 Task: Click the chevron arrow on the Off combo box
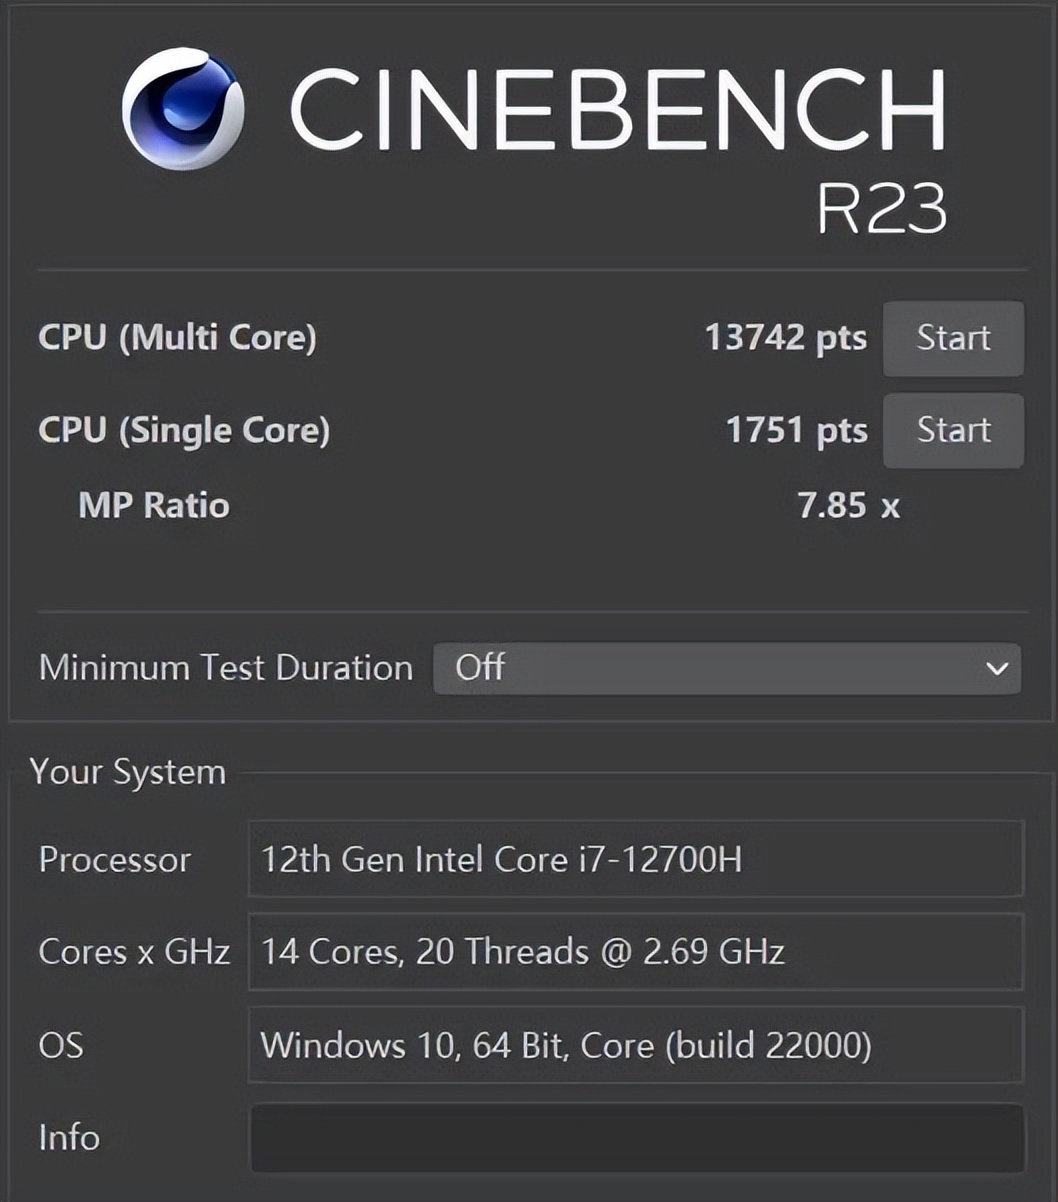pos(997,668)
